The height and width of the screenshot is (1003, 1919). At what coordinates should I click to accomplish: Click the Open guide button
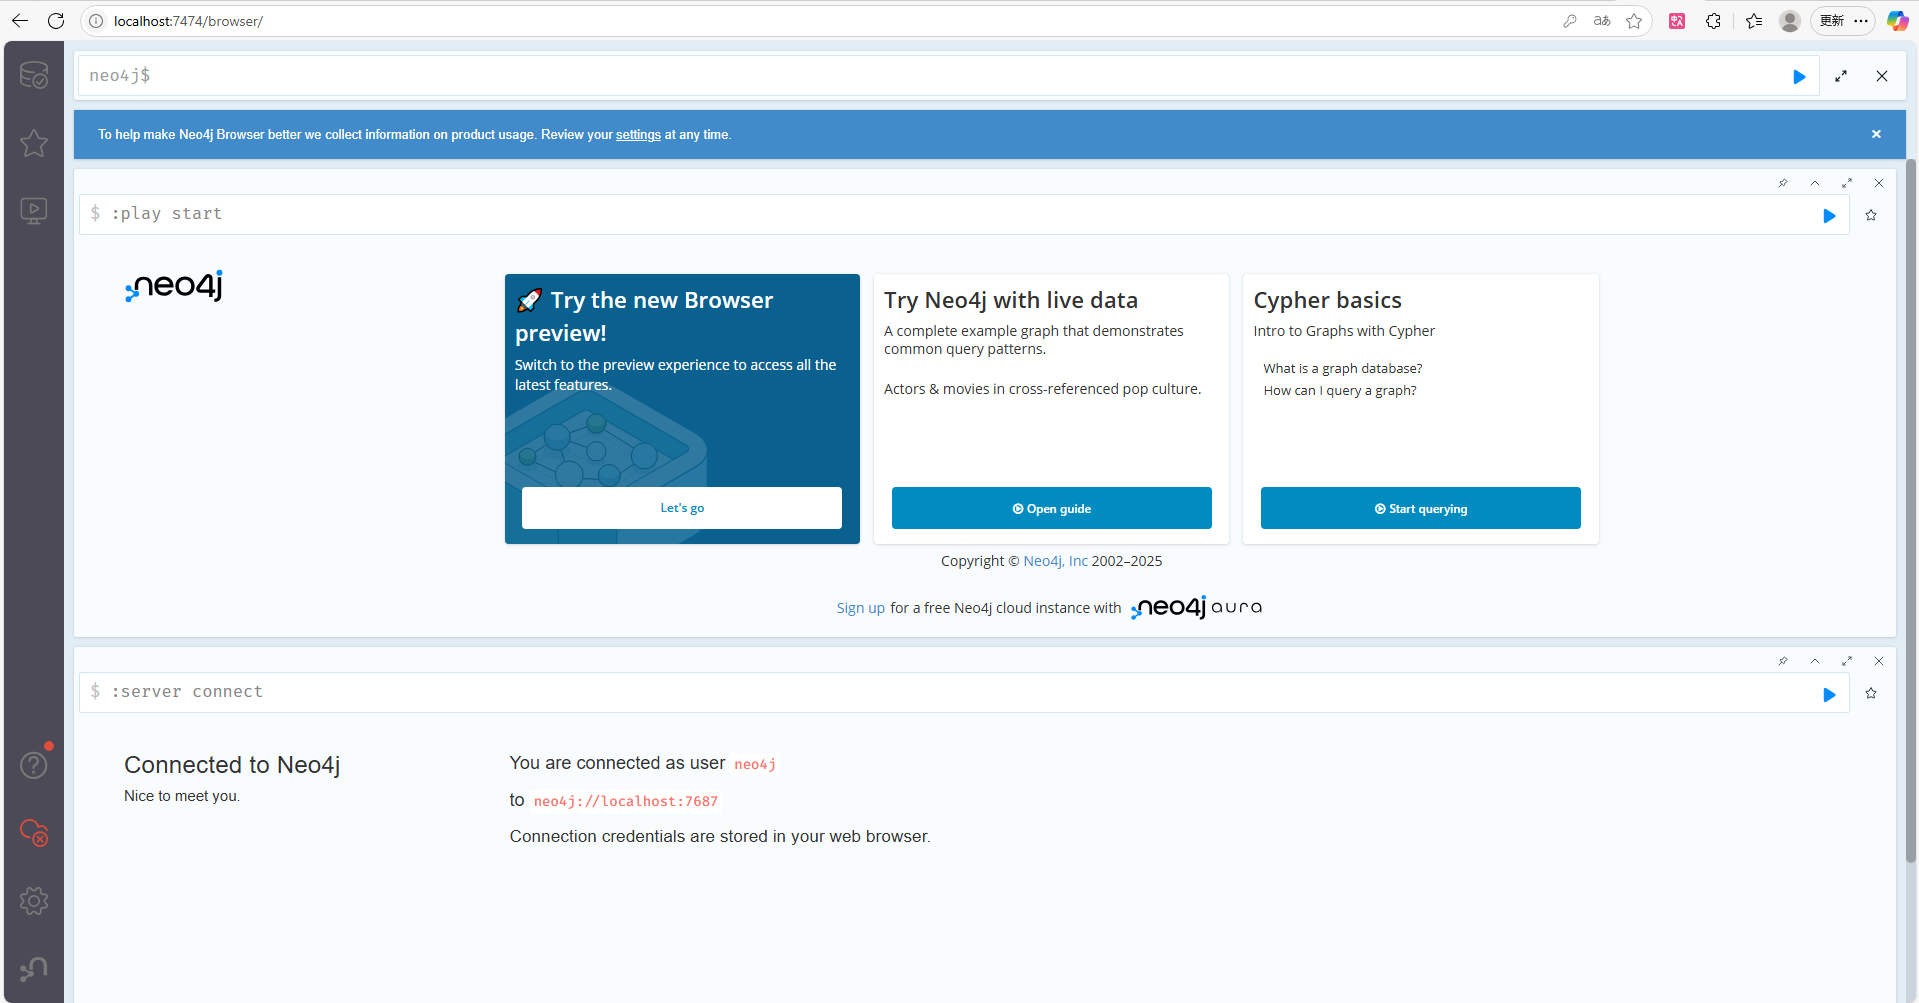1051,508
